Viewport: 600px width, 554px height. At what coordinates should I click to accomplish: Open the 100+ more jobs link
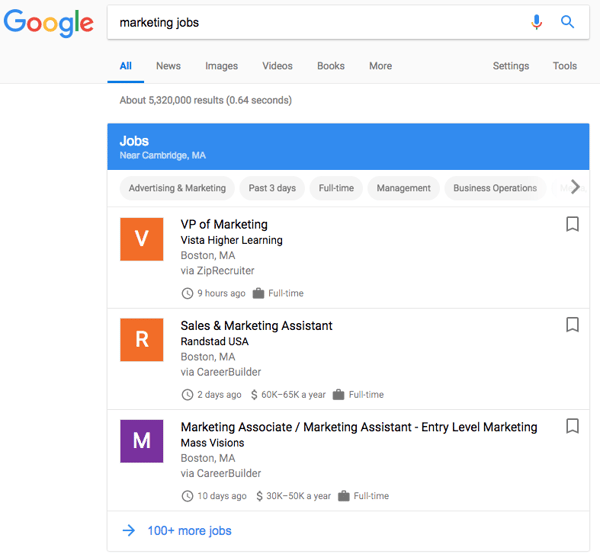(x=188, y=530)
